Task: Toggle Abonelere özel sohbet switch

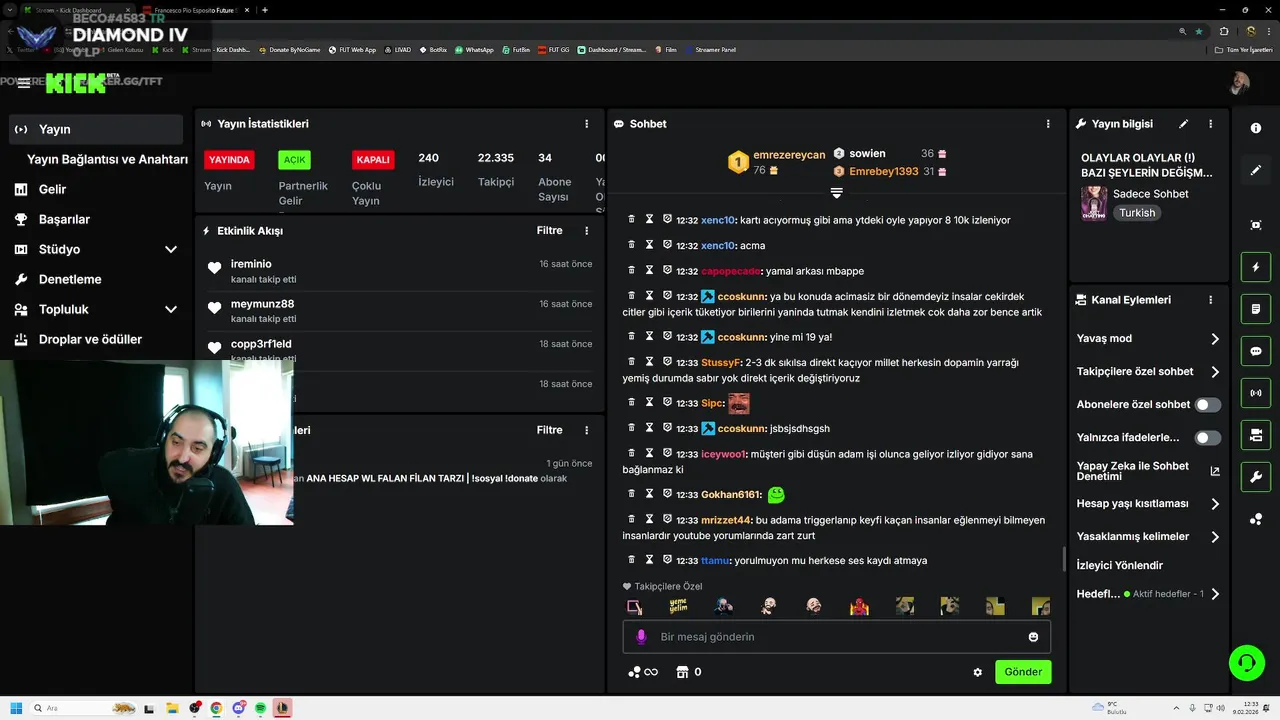Action: (x=1208, y=405)
